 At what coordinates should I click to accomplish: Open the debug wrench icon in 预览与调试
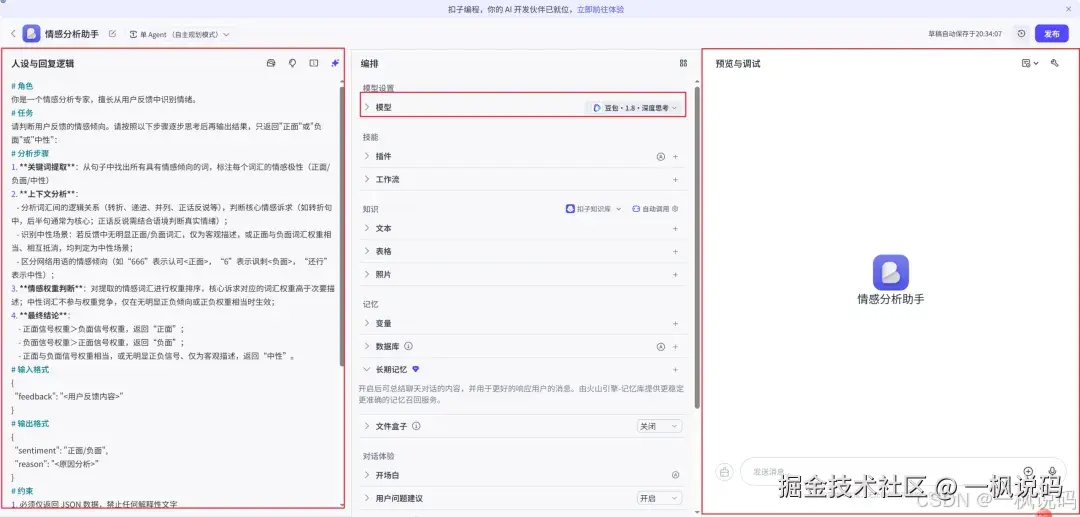(1055, 63)
